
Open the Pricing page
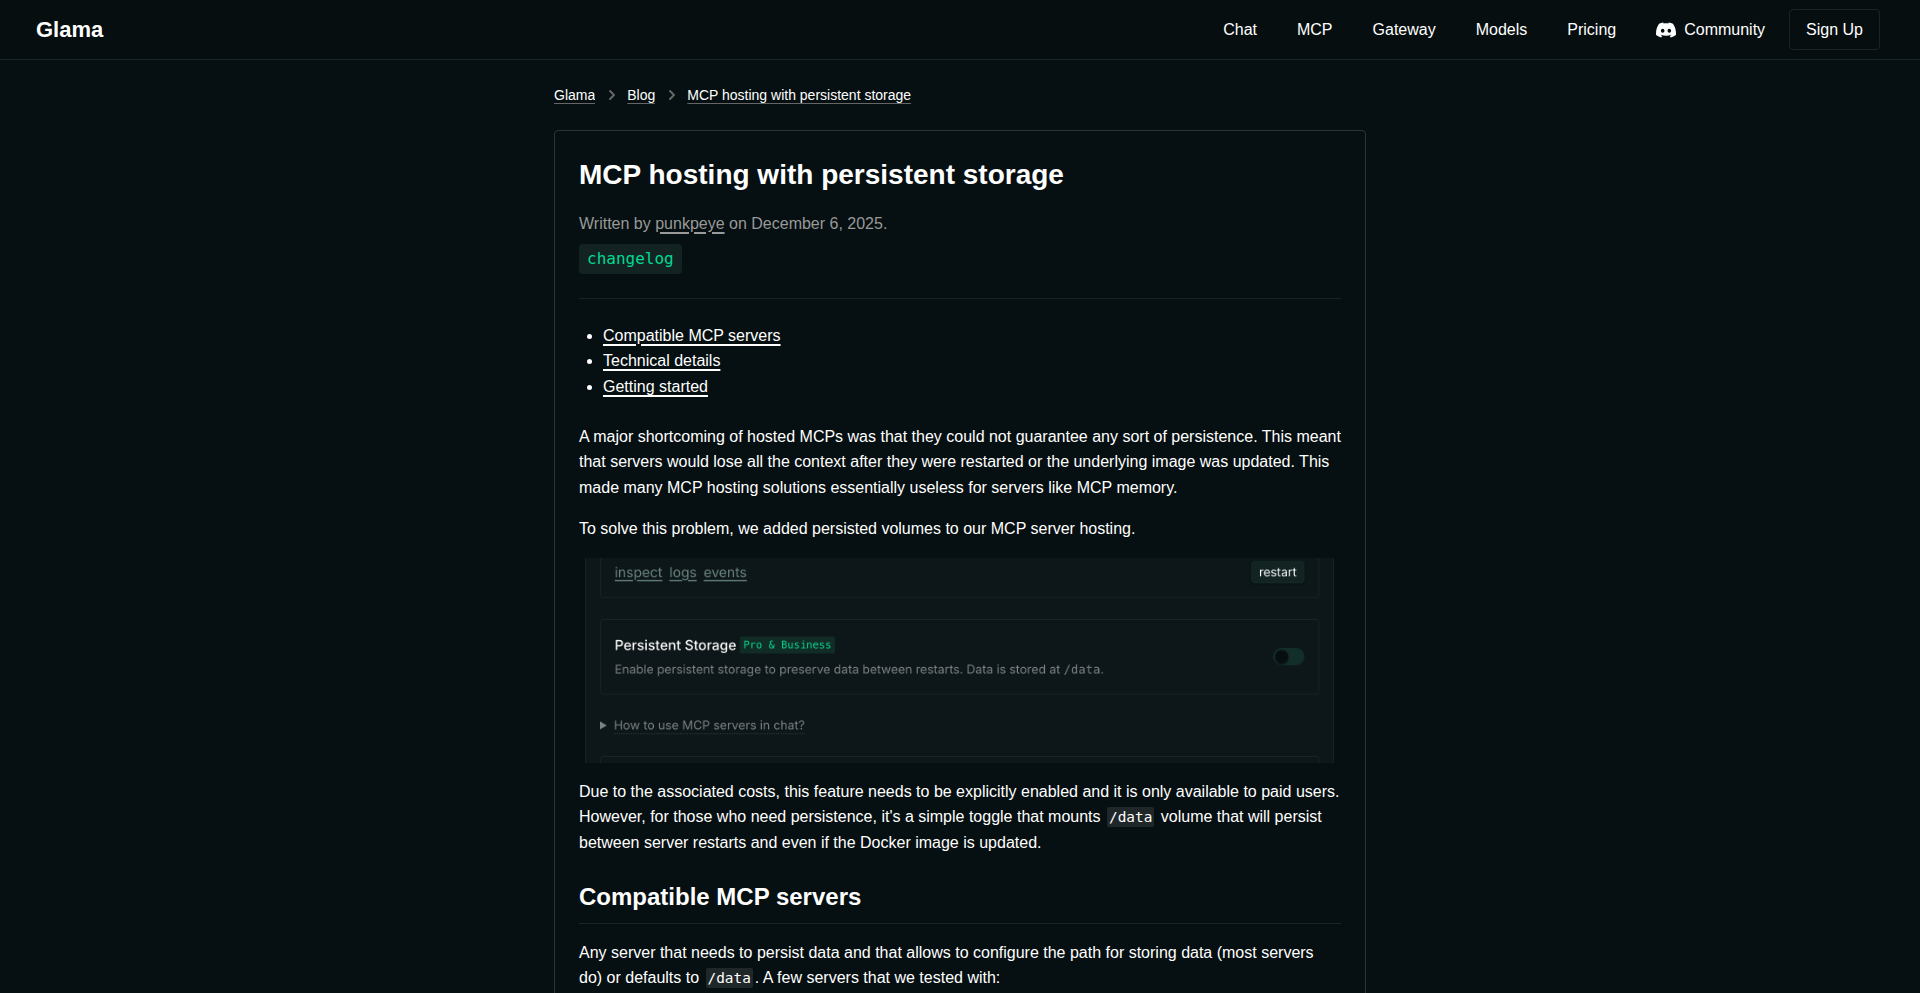pos(1591,29)
